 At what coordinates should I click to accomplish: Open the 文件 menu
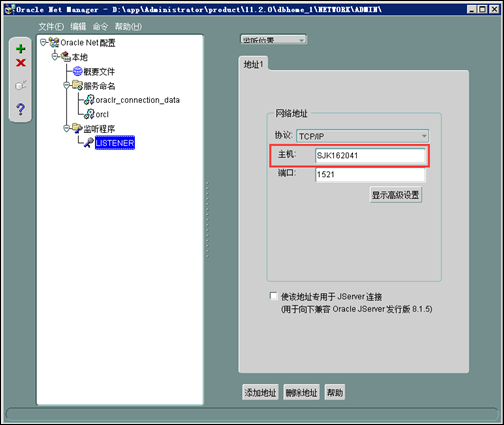point(51,26)
